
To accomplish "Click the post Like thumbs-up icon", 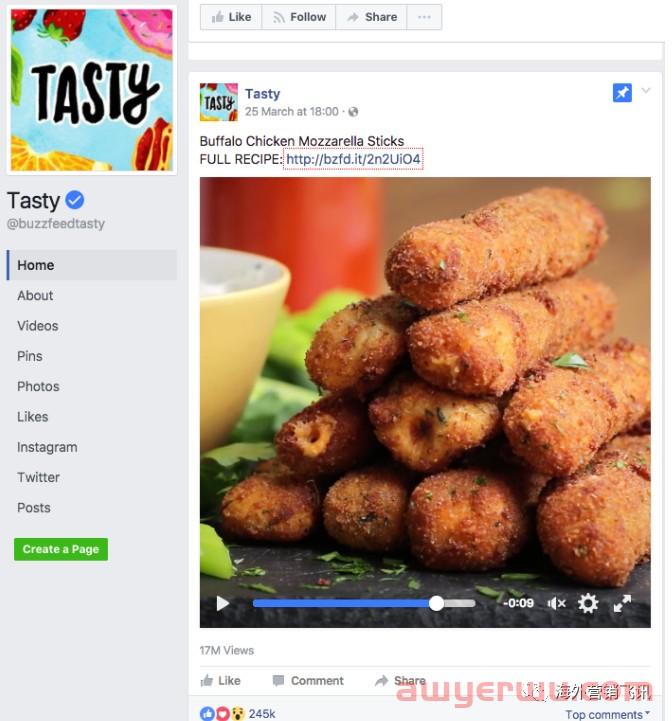I will (x=207, y=681).
